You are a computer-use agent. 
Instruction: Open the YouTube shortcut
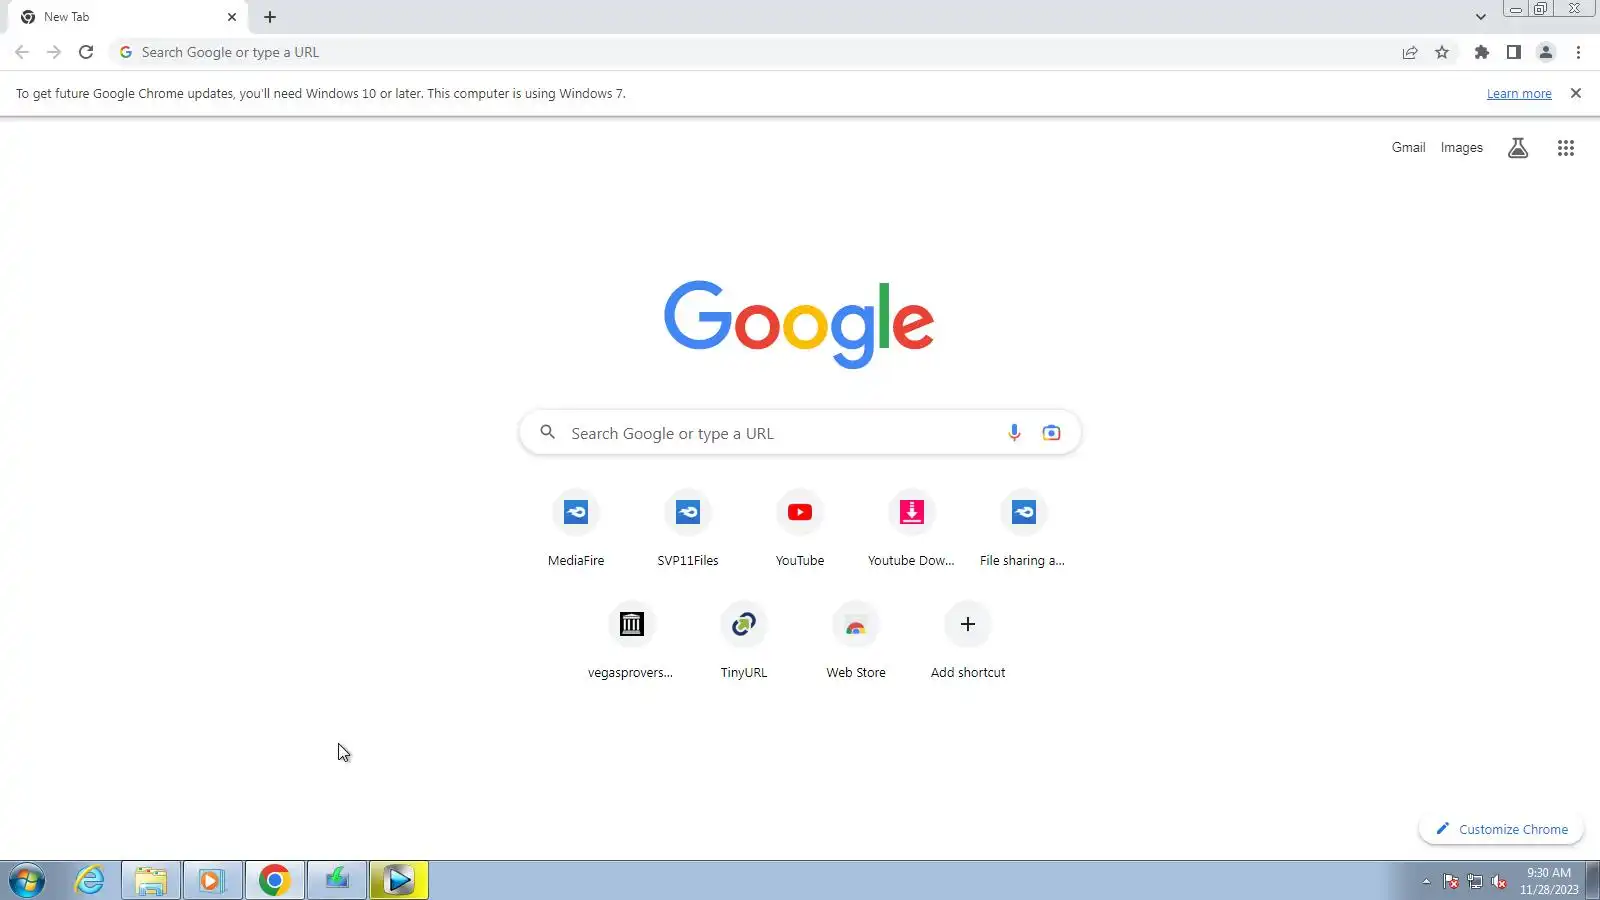pos(800,530)
